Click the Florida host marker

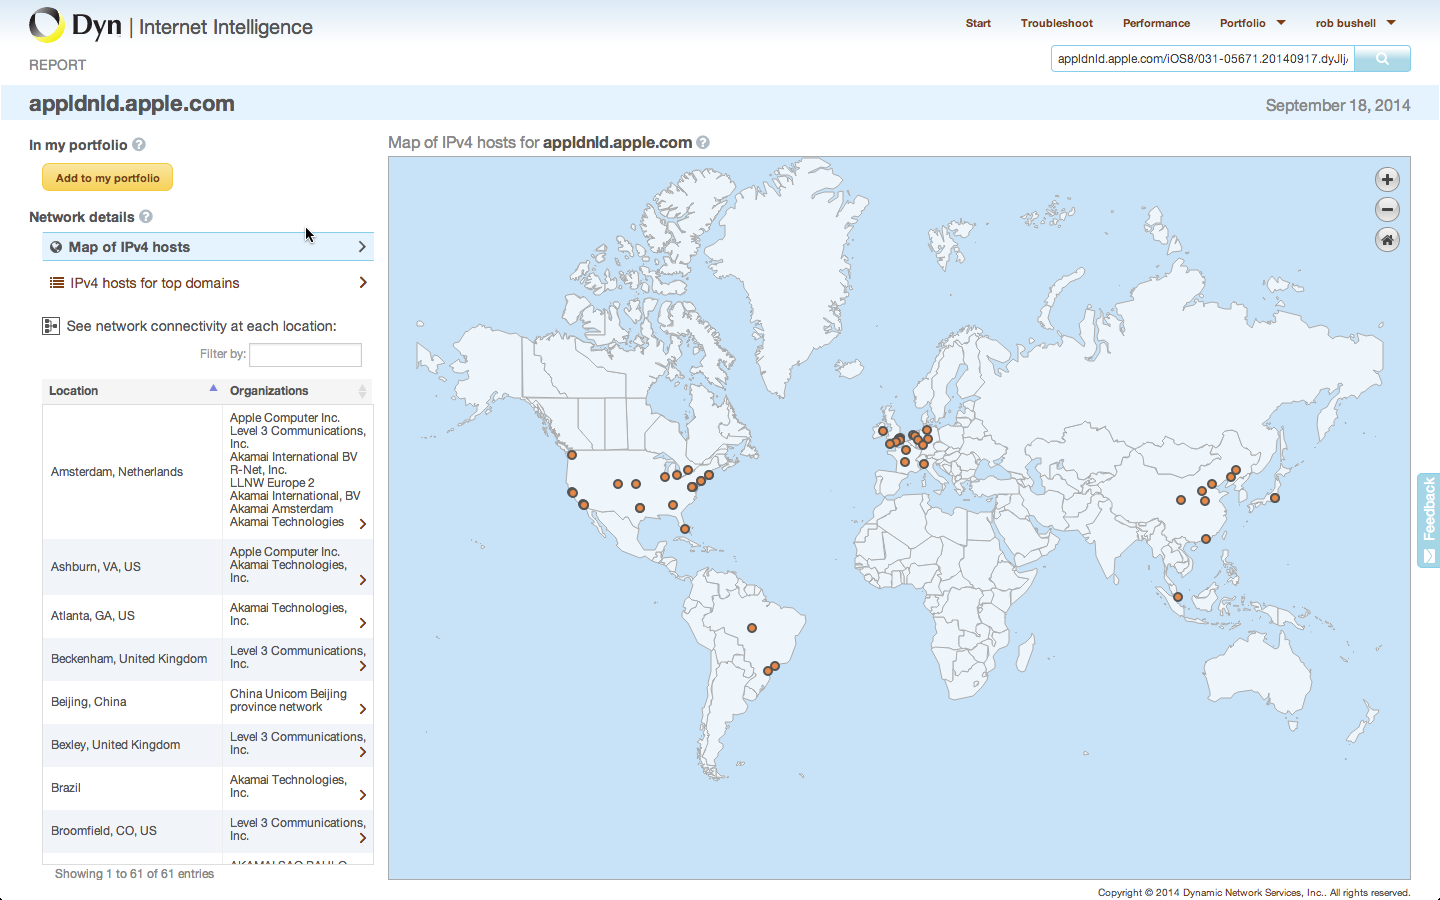pyautogui.click(x=685, y=529)
